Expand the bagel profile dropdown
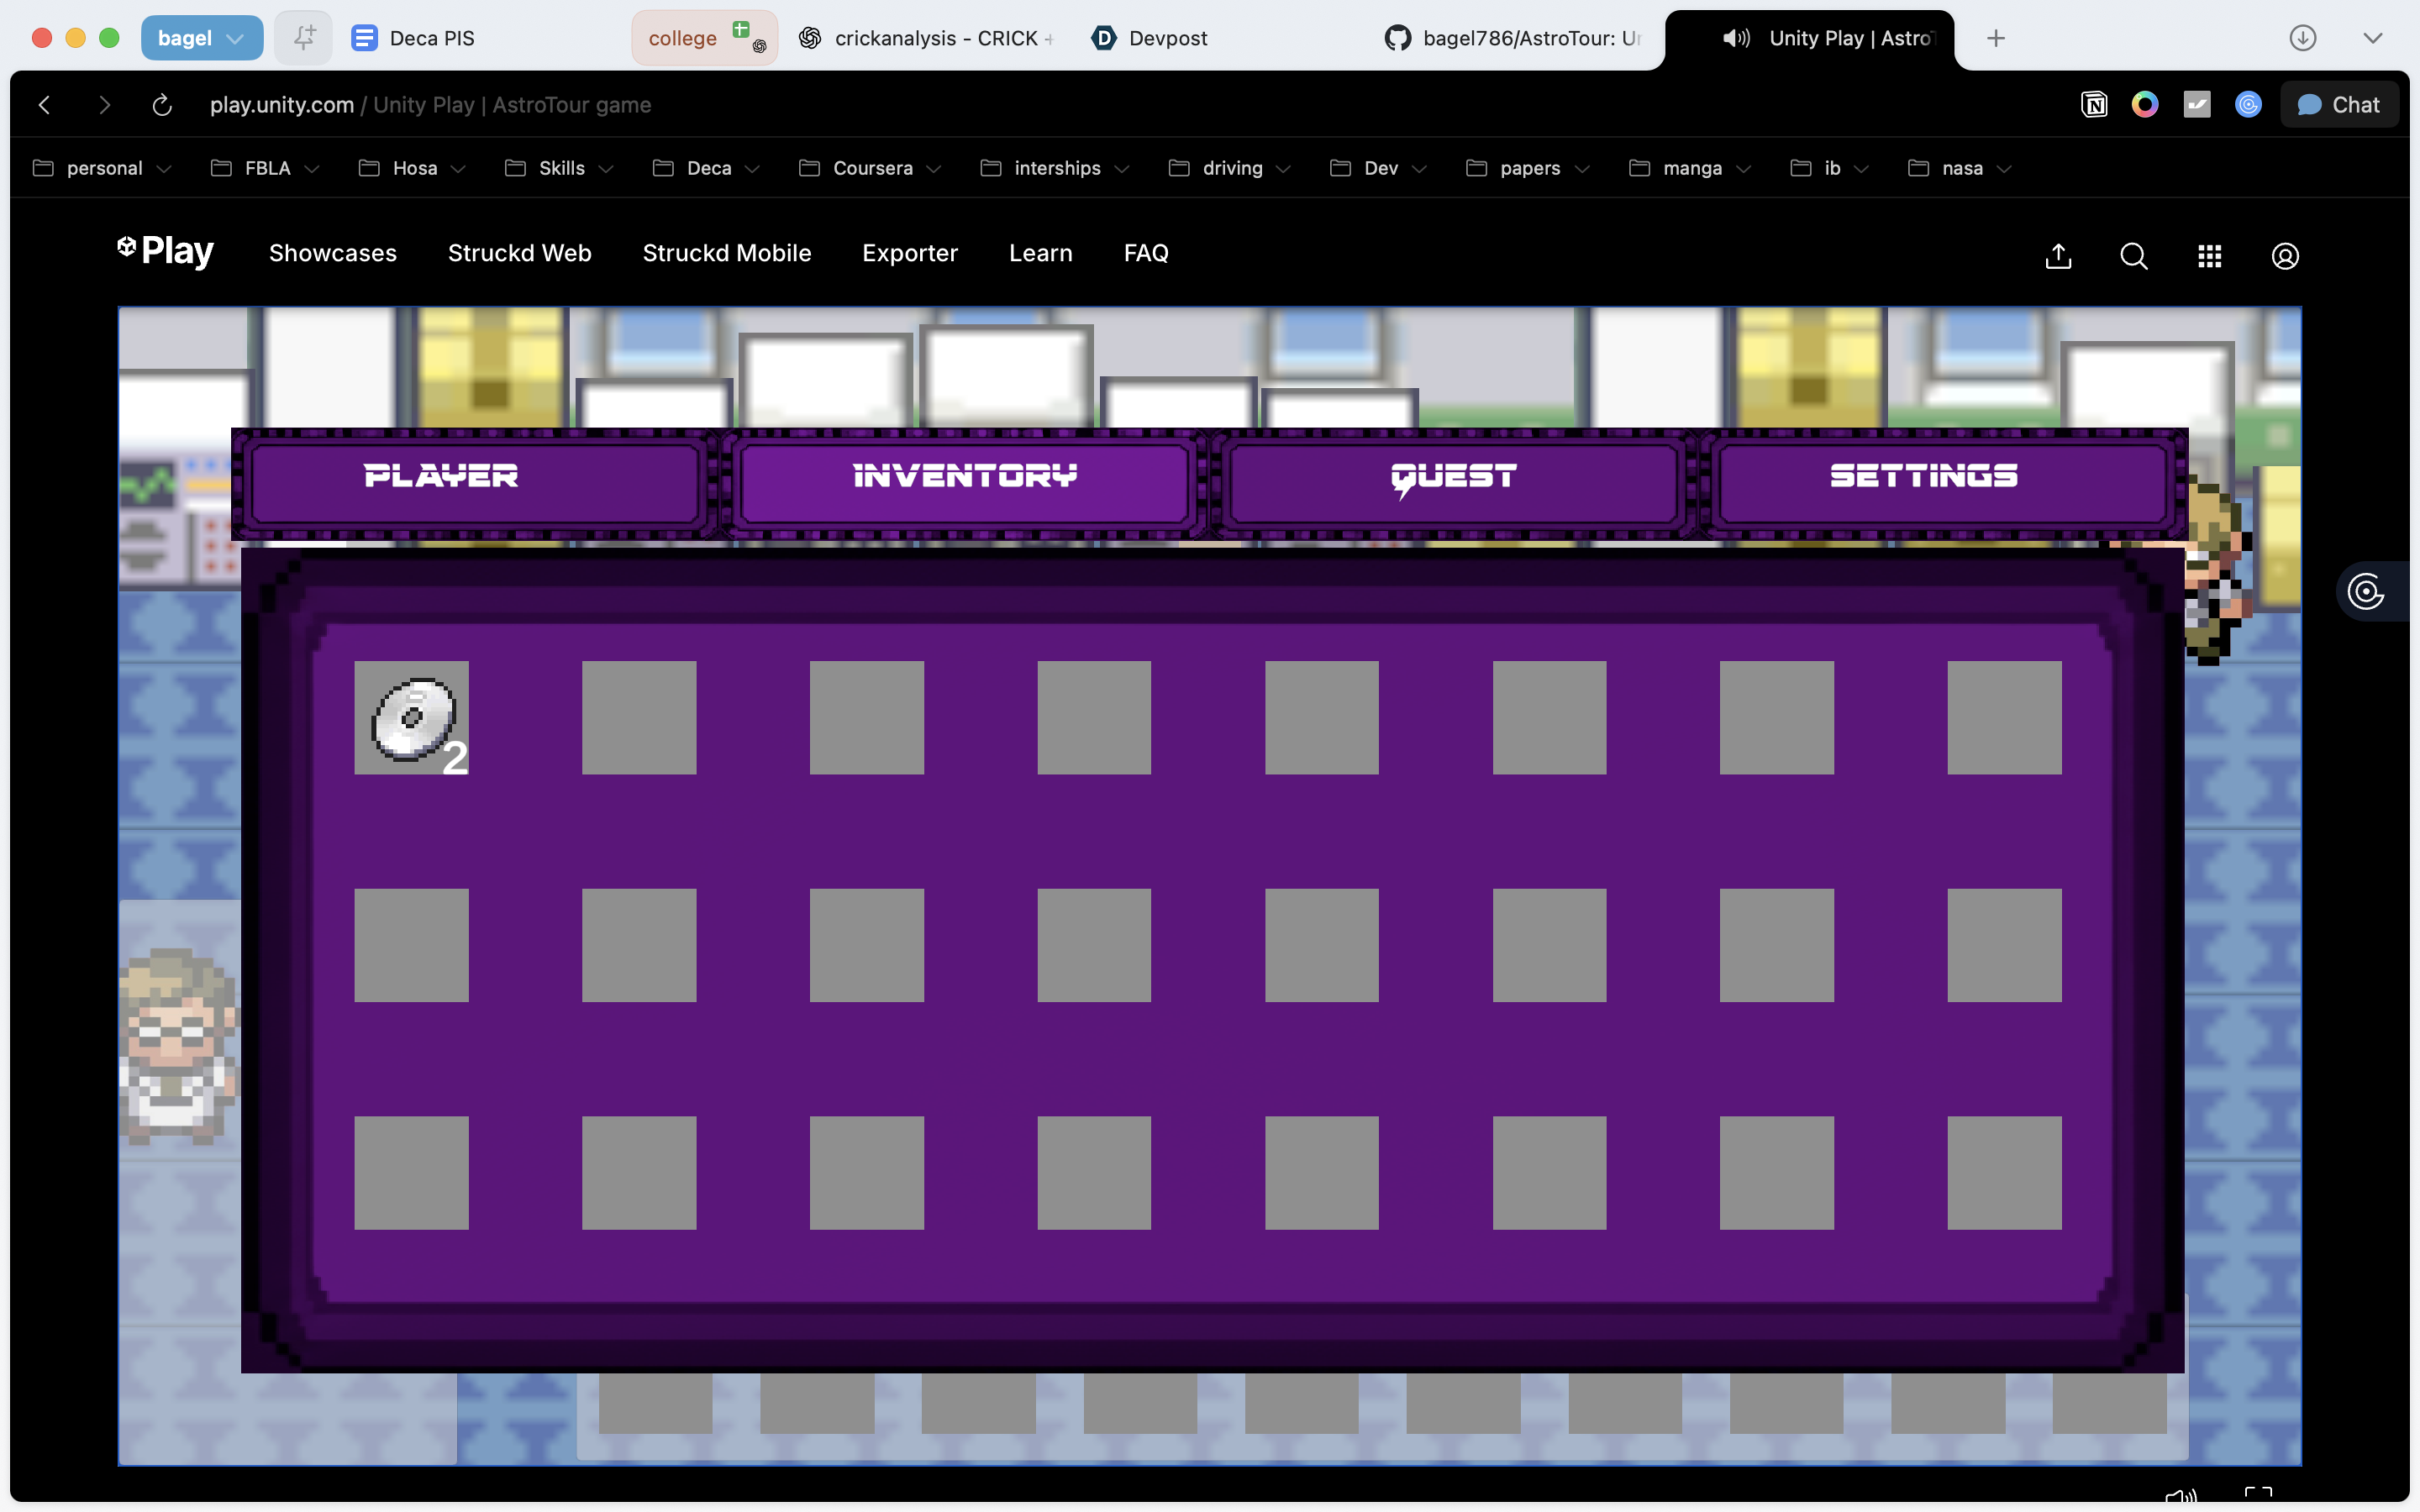2420x1512 pixels. [202, 38]
